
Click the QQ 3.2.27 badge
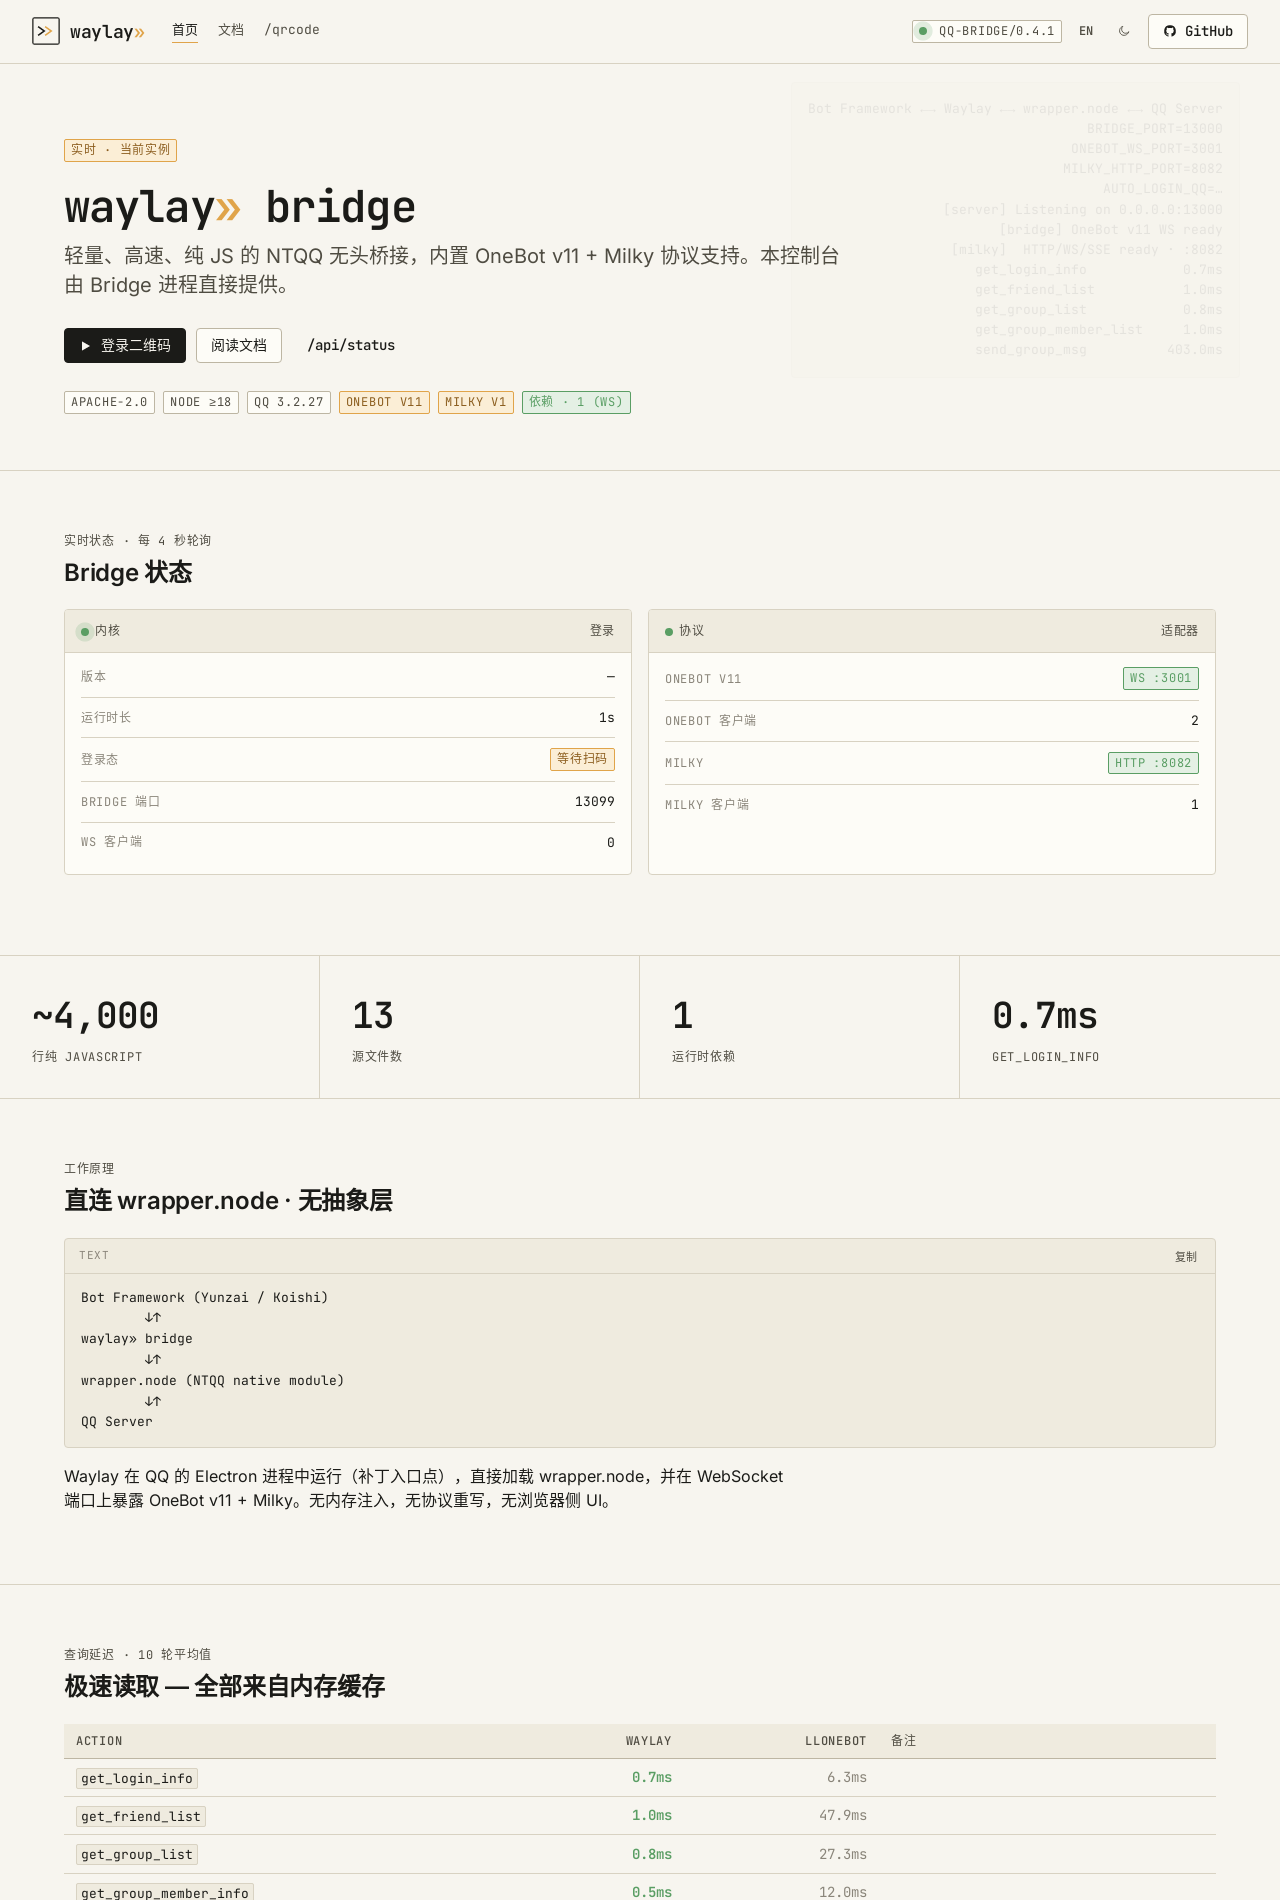(289, 402)
